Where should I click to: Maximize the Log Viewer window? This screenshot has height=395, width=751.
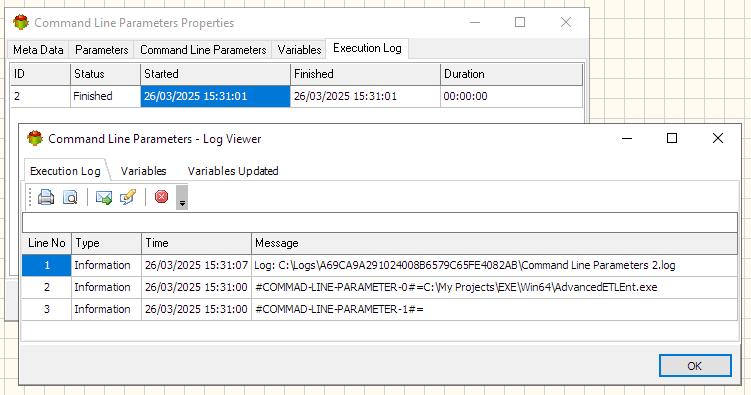672,138
